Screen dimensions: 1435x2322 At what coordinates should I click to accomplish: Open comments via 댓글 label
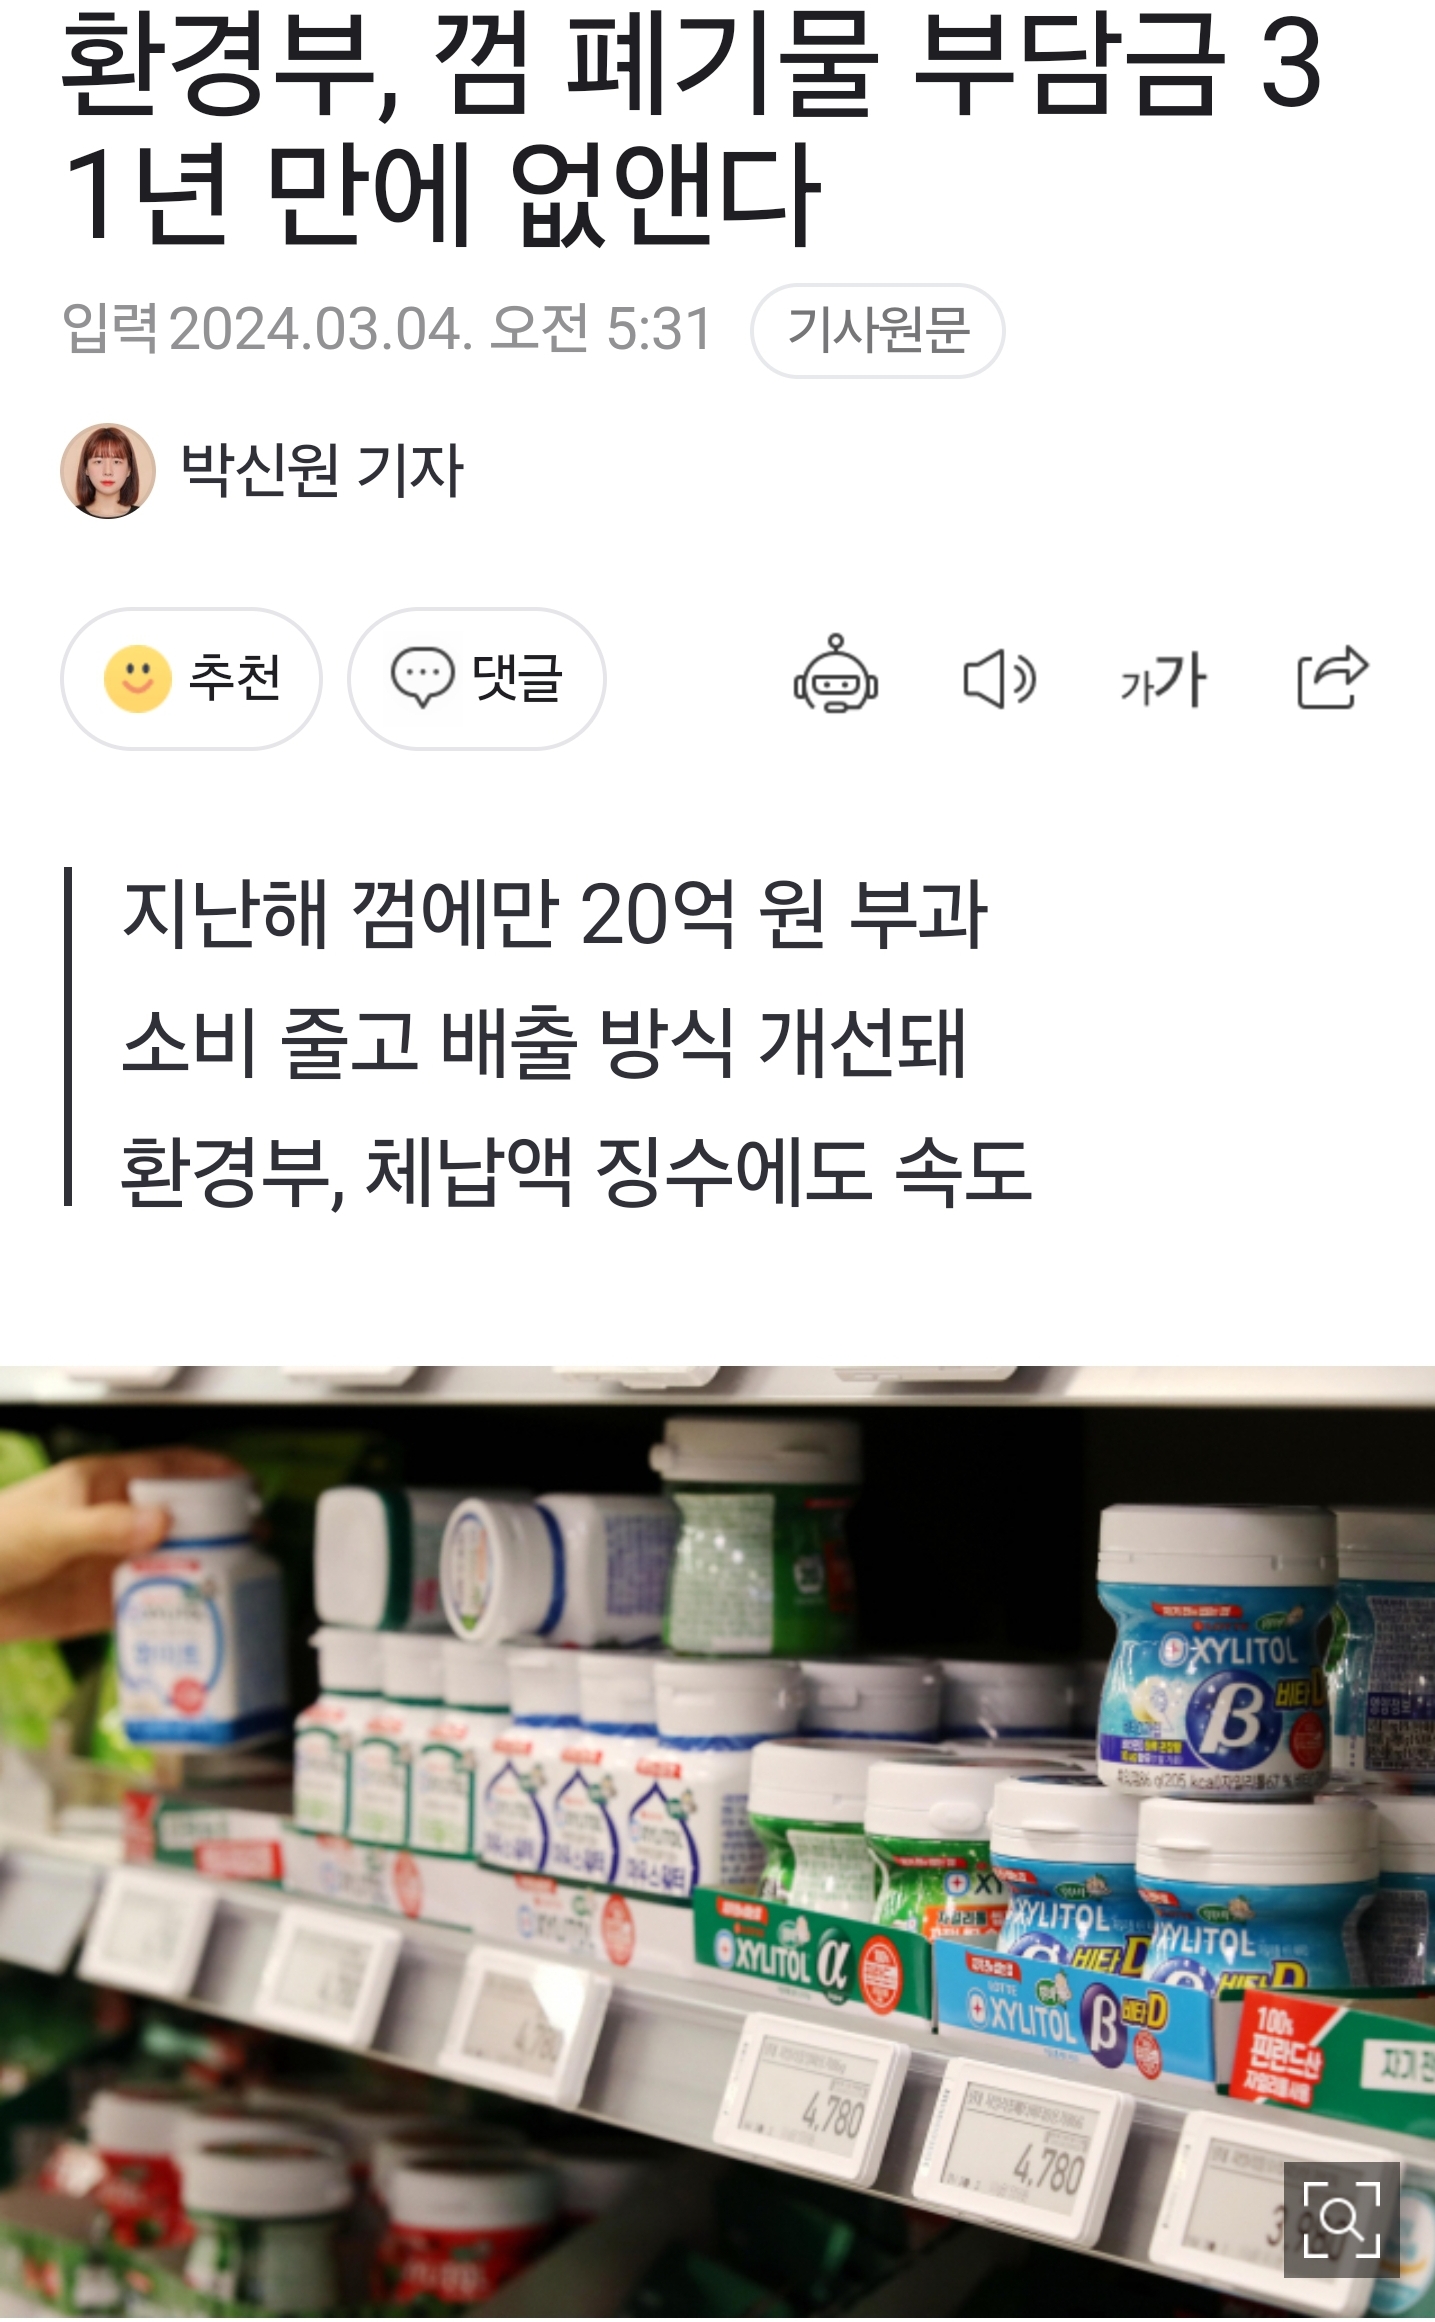(x=517, y=679)
